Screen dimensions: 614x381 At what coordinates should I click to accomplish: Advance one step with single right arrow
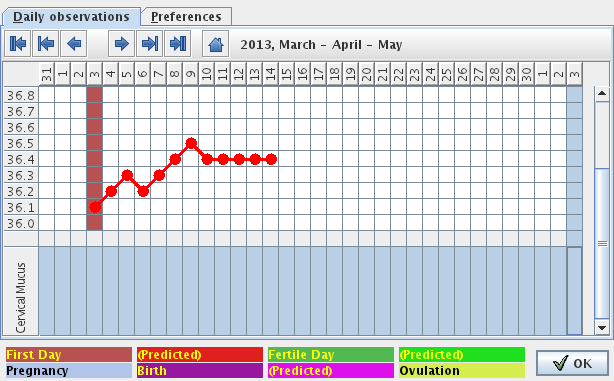(121, 43)
